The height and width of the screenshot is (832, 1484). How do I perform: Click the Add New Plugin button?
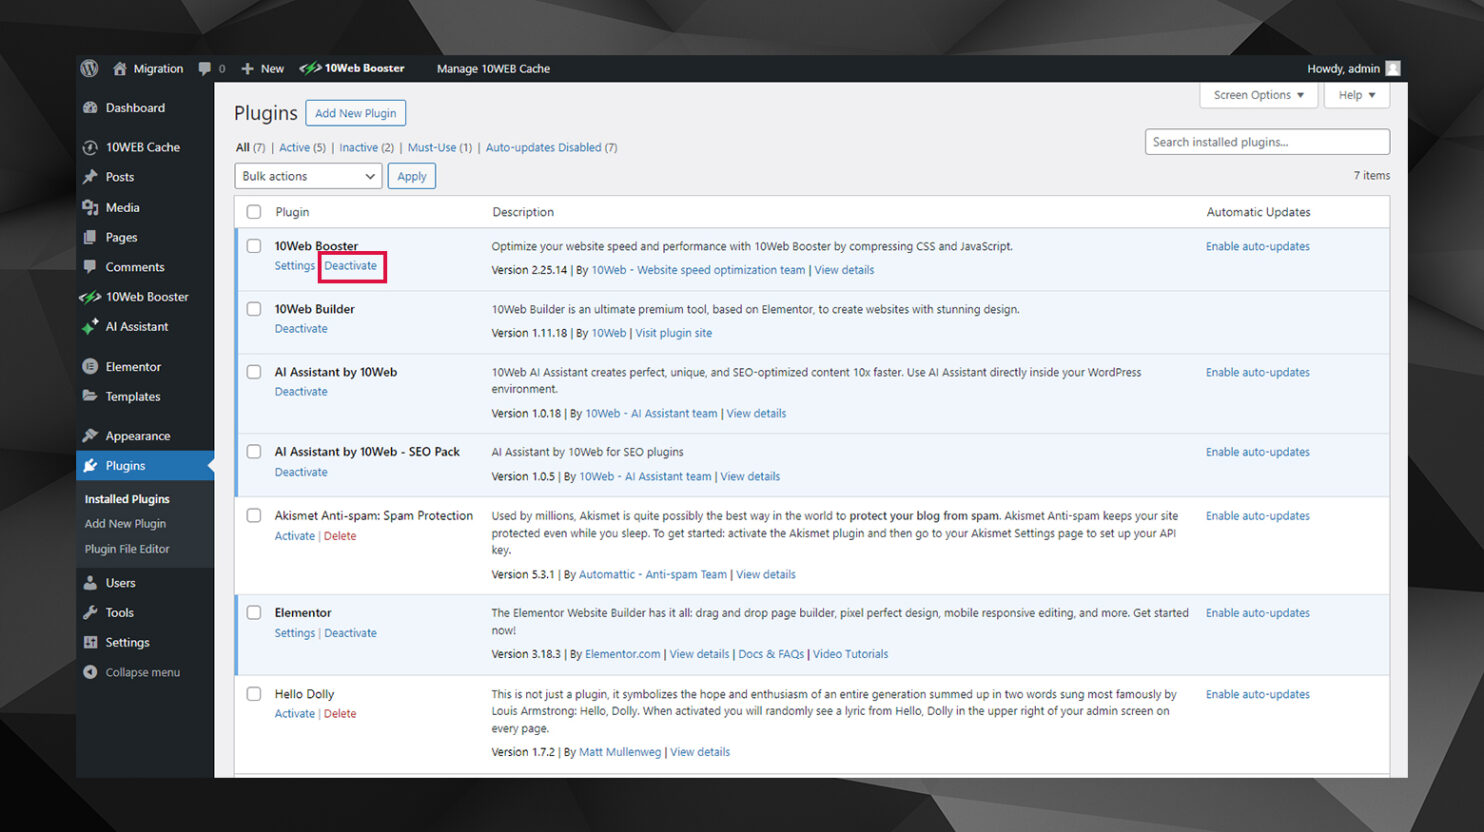pos(355,113)
